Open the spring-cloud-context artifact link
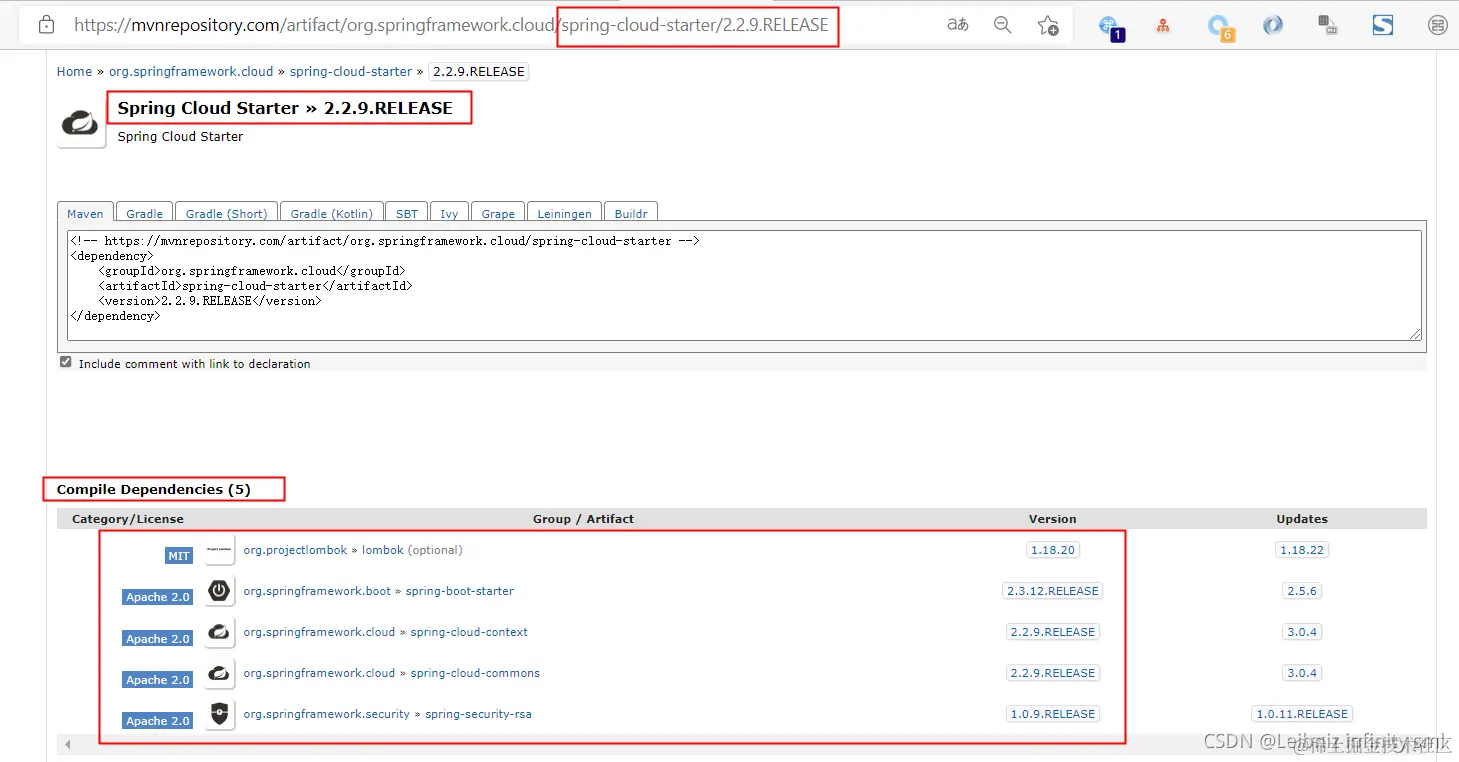1459x762 pixels. tap(469, 632)
